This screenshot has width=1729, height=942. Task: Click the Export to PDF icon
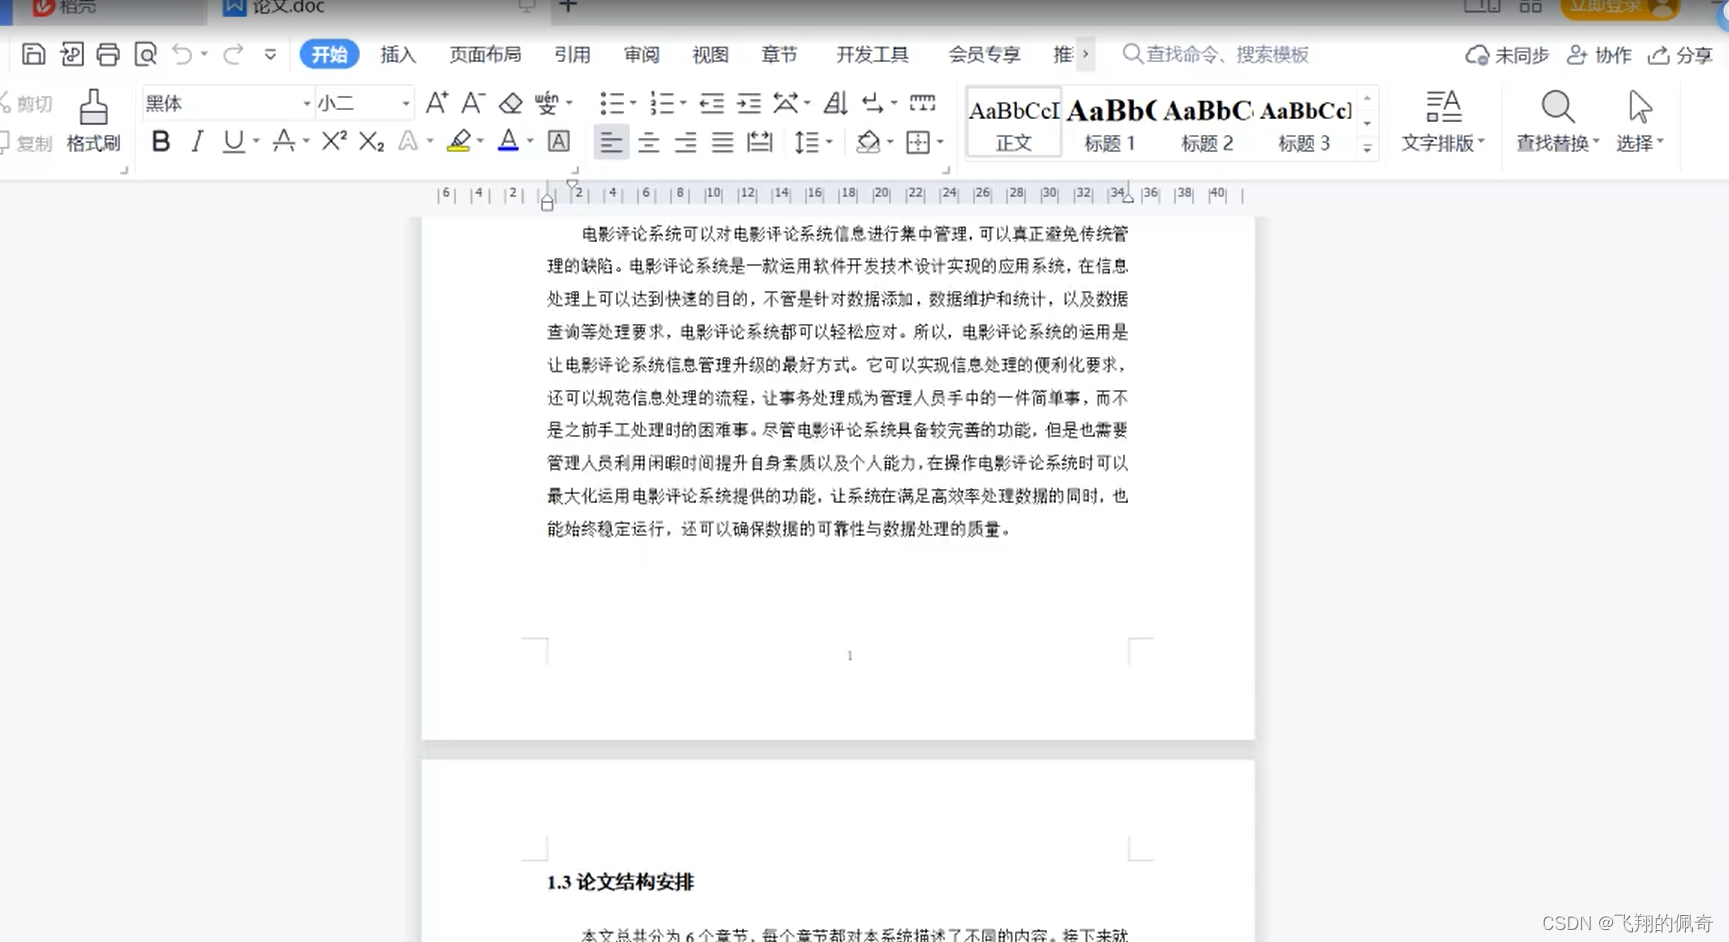tap(71, 54)
